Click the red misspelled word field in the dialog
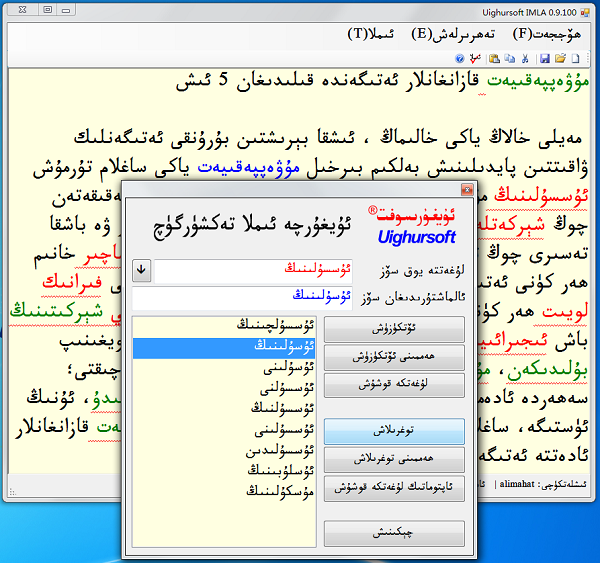Viewport: 600px width, 563px height. [253, 271]
